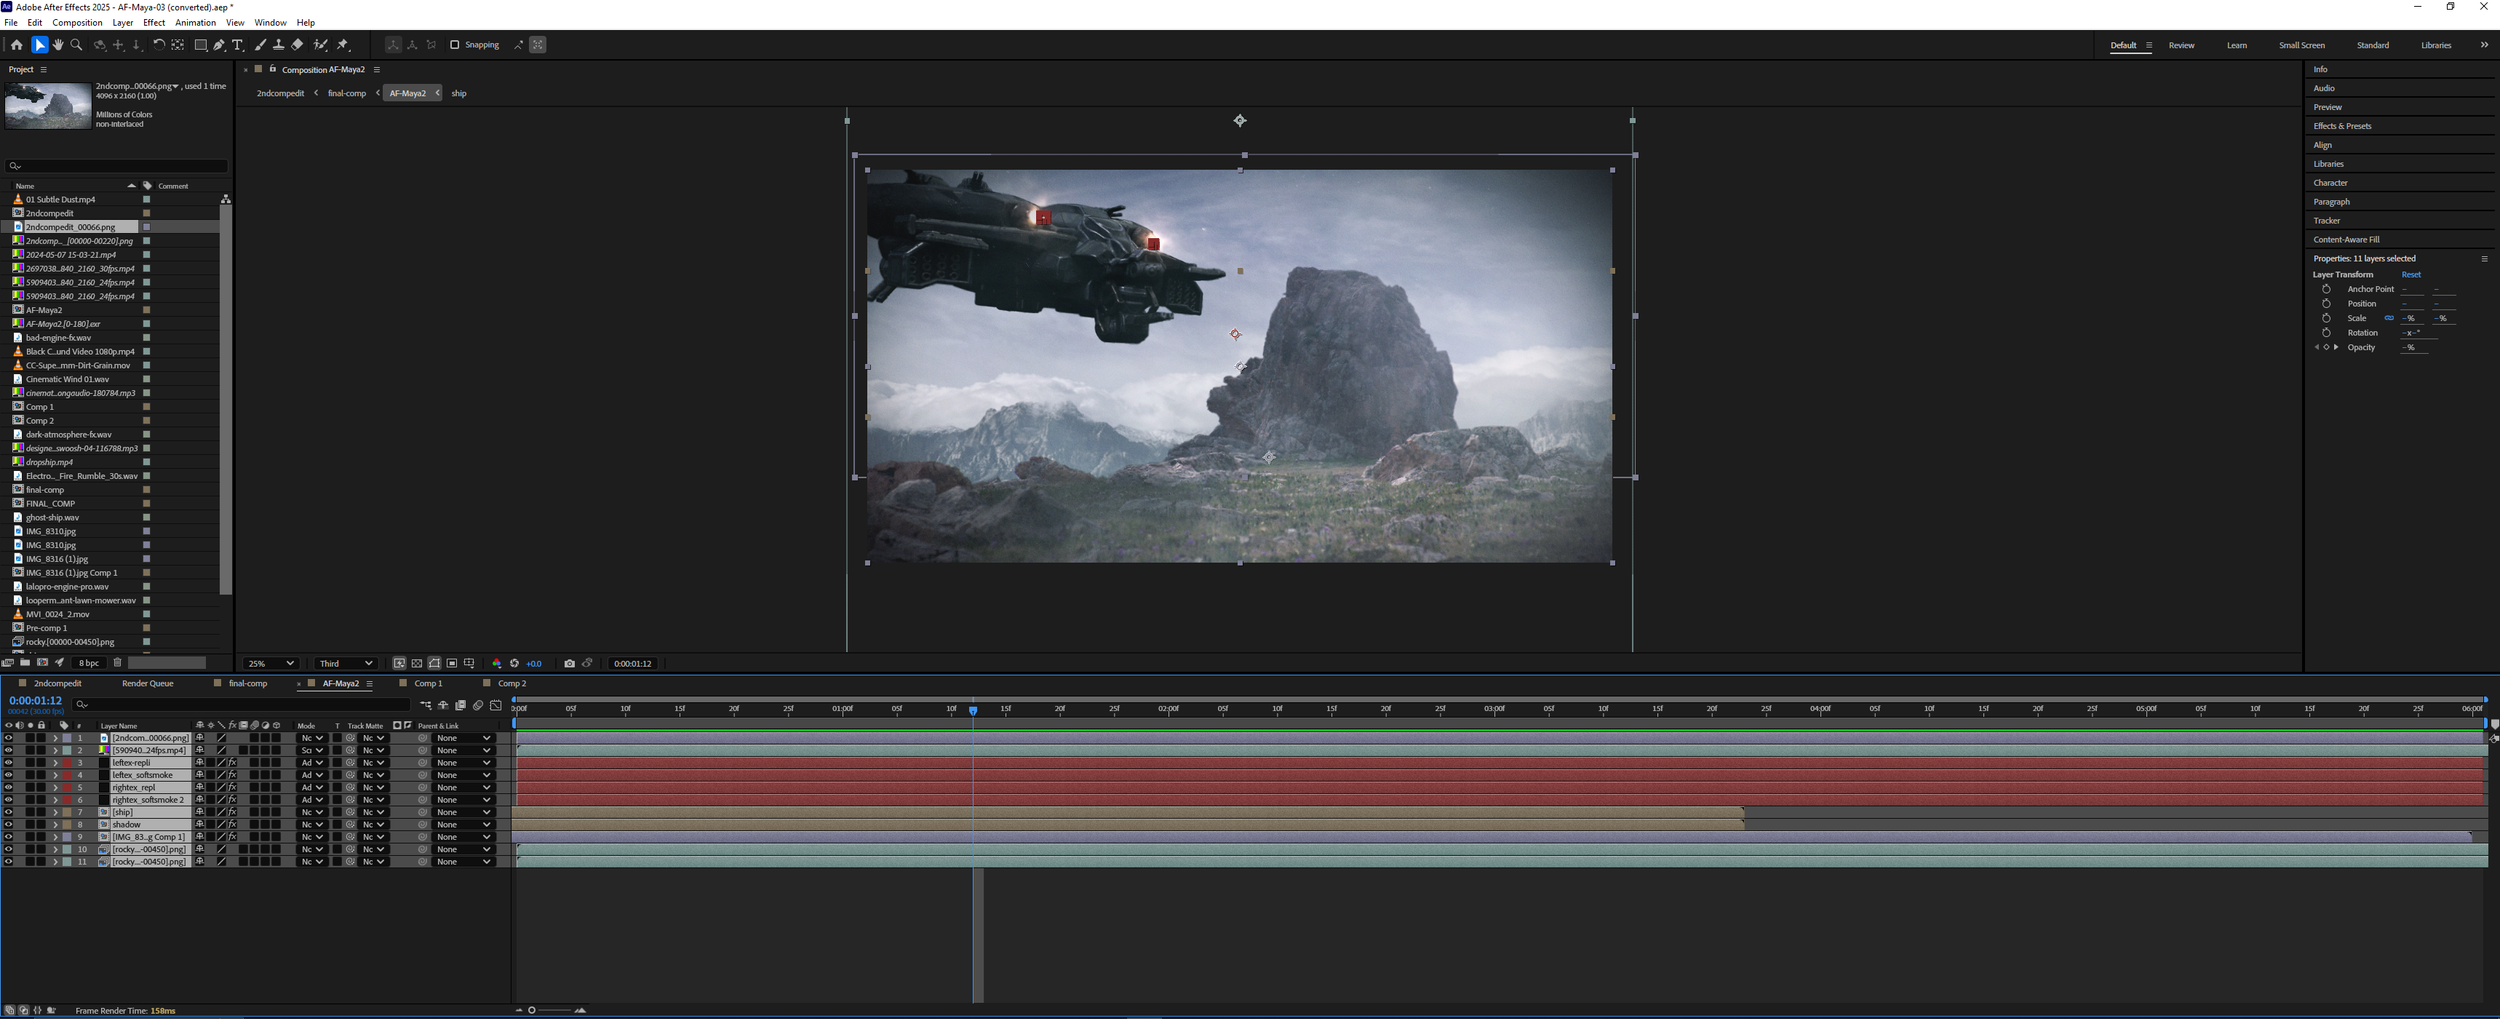
Task: Open Track Matte dropdown for rightex_softsmoke 2
Action: 374,800
